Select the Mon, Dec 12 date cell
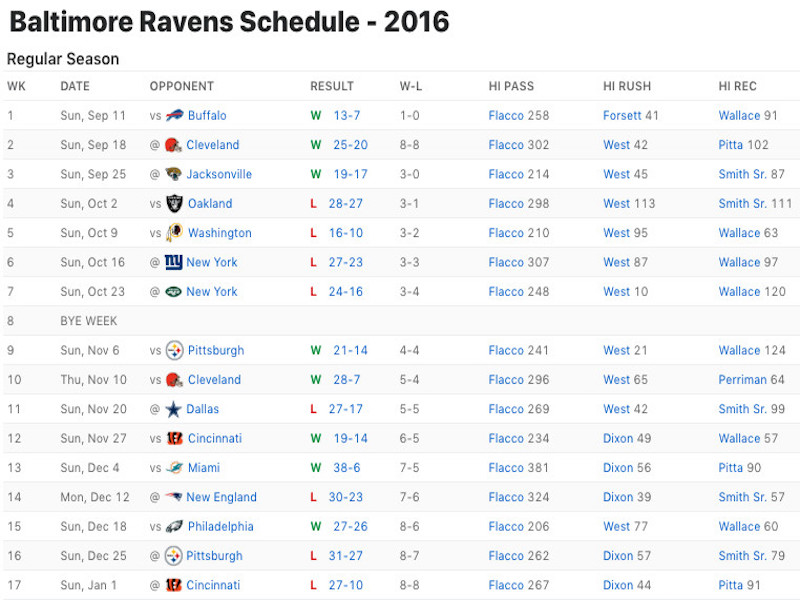800x600 pixels. [95, 497]
